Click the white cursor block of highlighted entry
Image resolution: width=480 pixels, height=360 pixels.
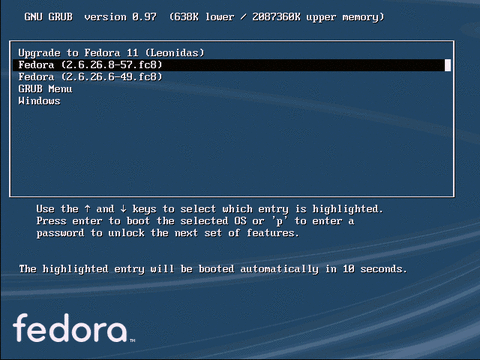click(448, 65)
